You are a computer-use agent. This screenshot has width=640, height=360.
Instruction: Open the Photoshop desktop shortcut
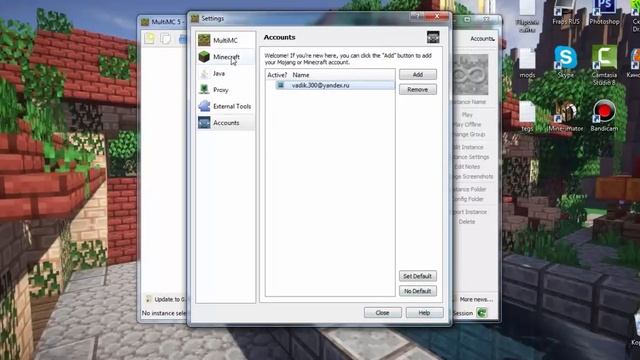[604, 12]
